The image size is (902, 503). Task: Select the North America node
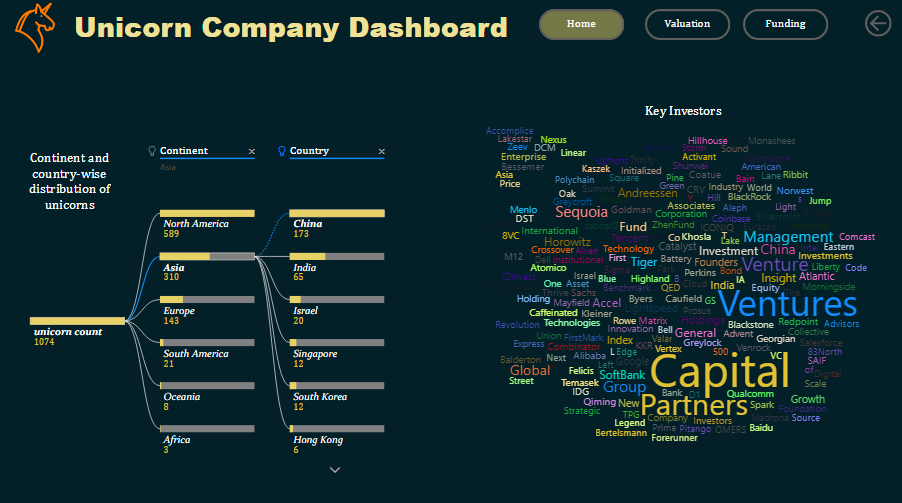207,214
